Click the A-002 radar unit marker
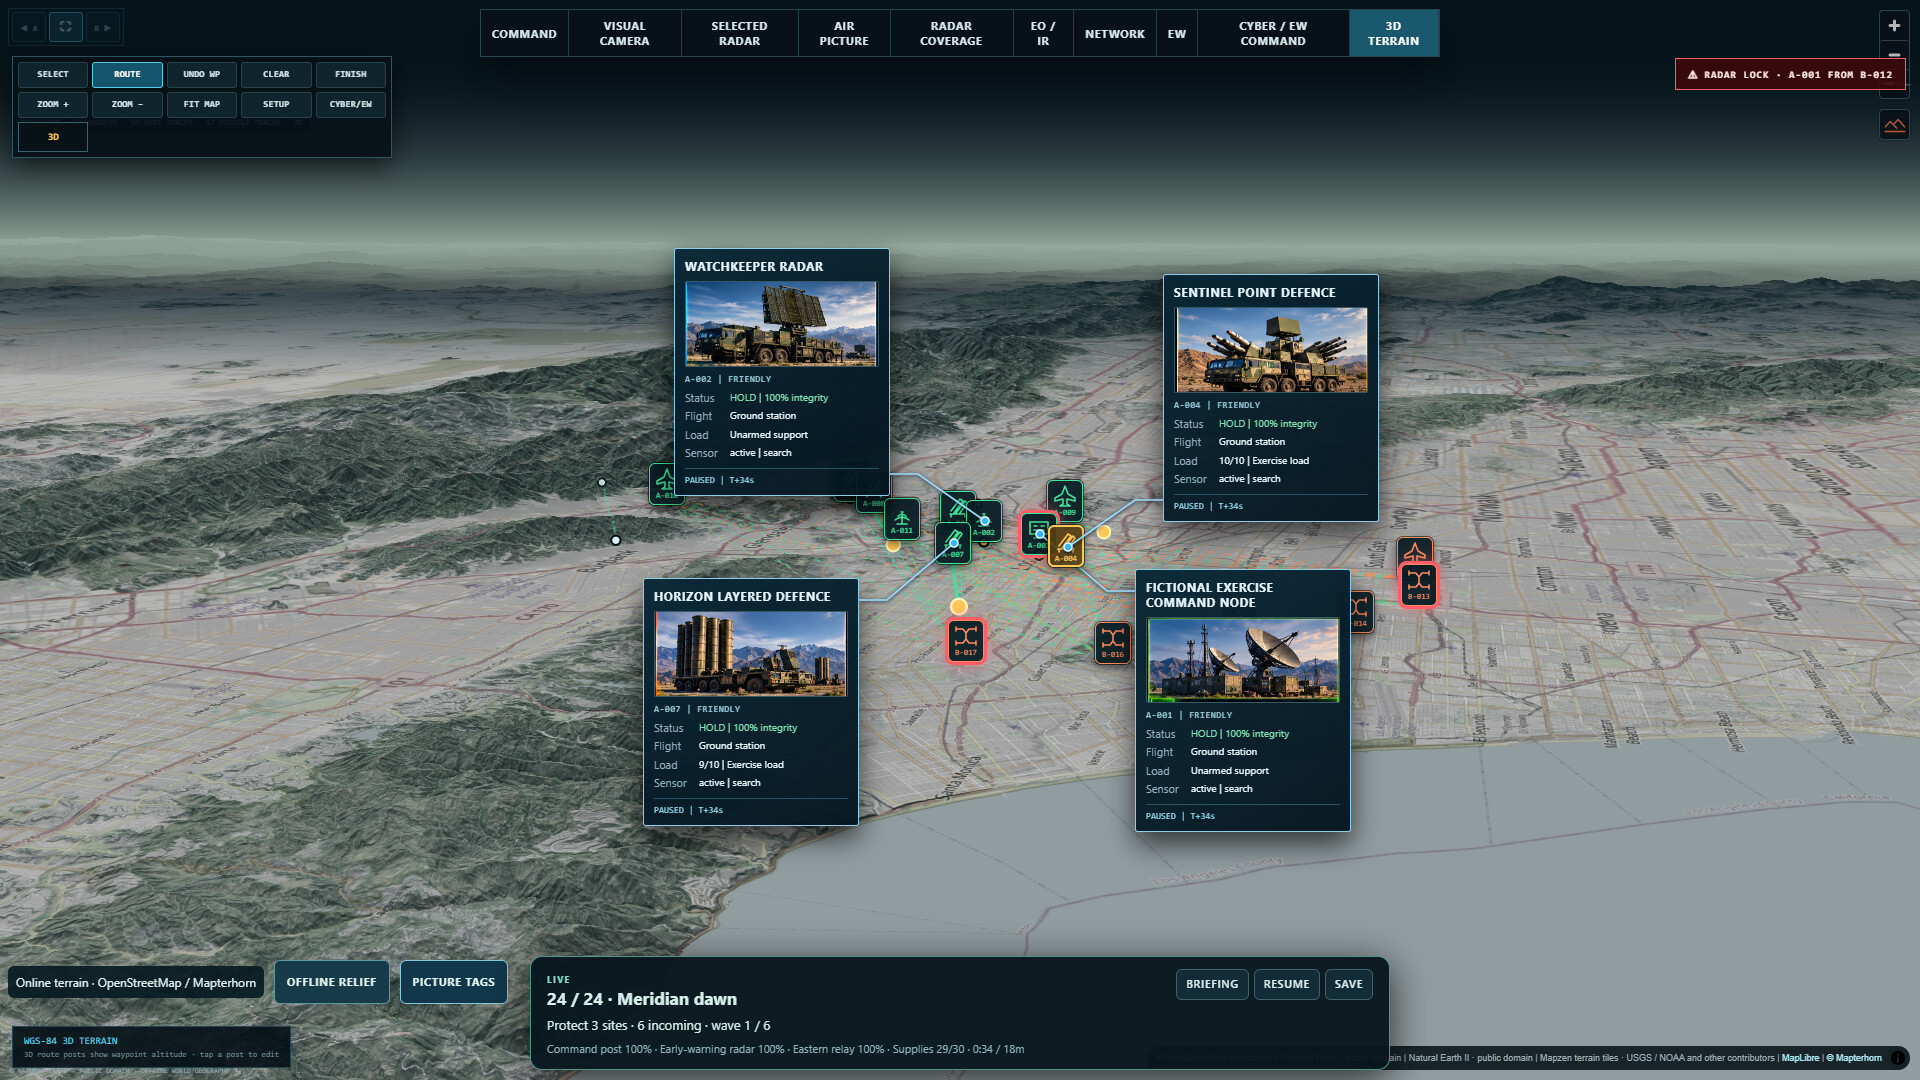Screen dimensions: 1920x1080 (984, 521)
